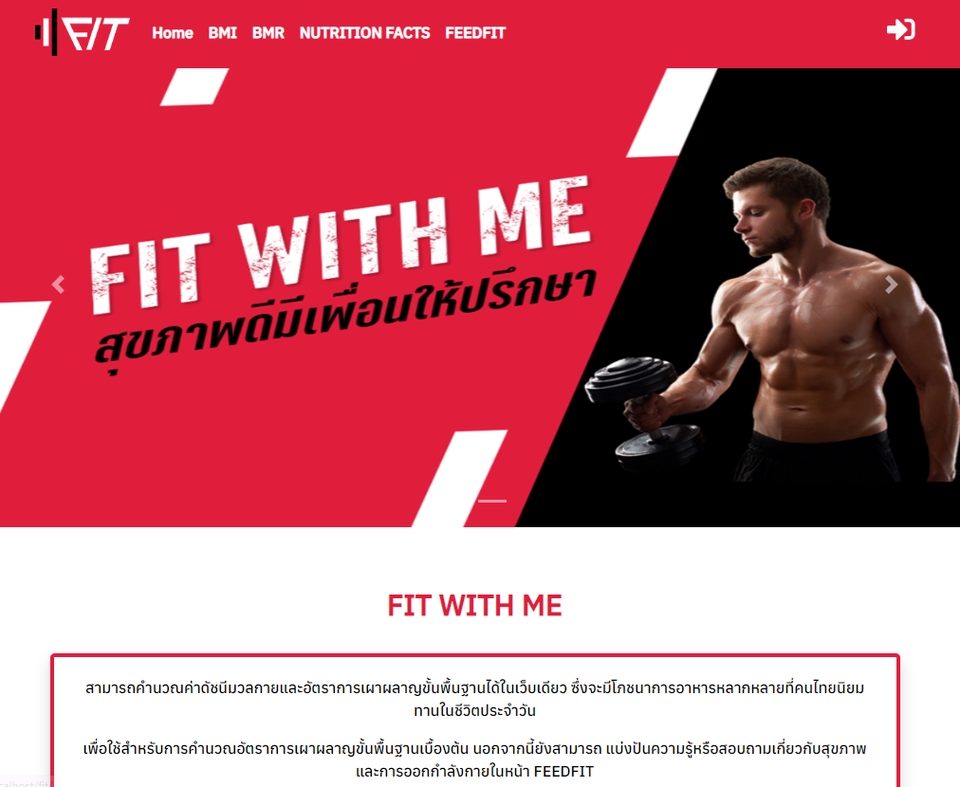Screen dimensions: 960x787
Task: Advance to next carousel slide
Action: [x=891, y=285]
